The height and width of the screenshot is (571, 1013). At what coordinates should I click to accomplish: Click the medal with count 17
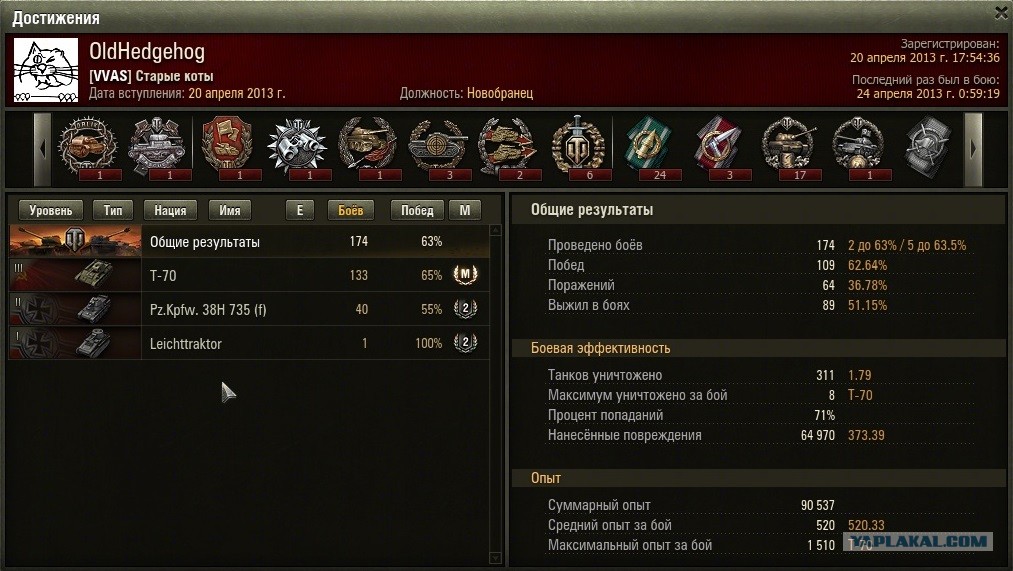[x=788, y=147]
